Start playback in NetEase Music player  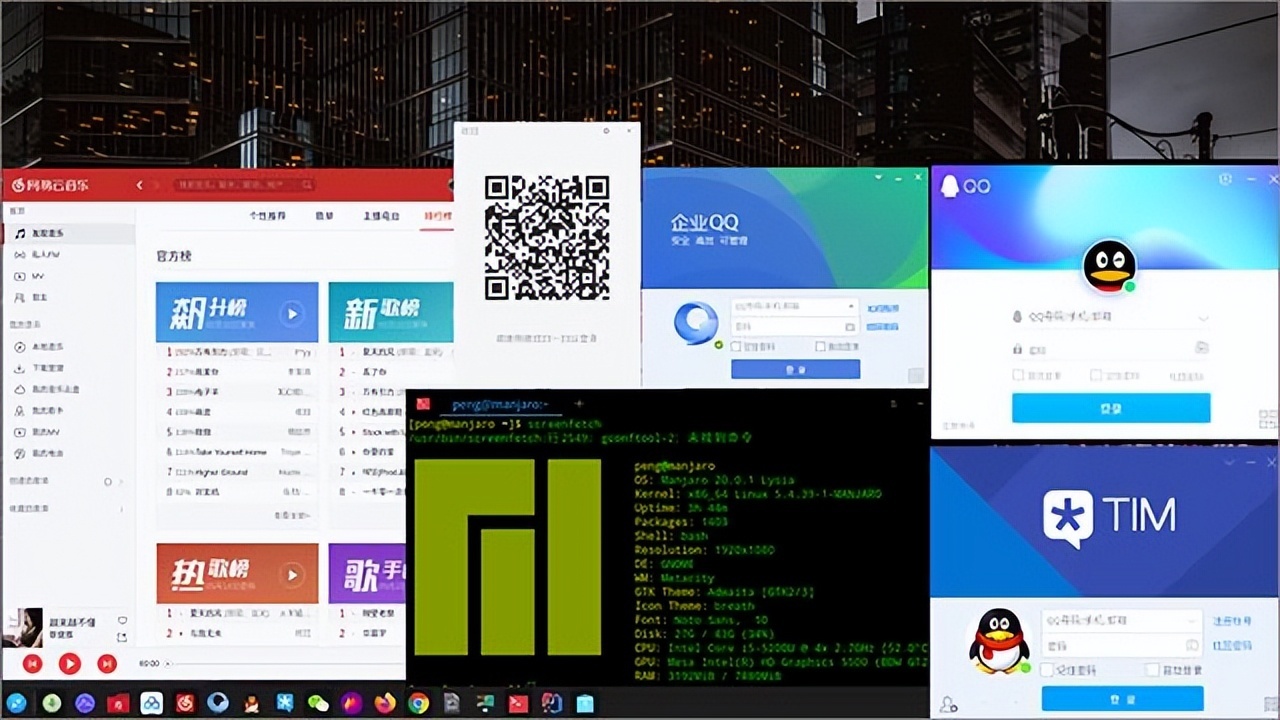[x=69, y=663]
